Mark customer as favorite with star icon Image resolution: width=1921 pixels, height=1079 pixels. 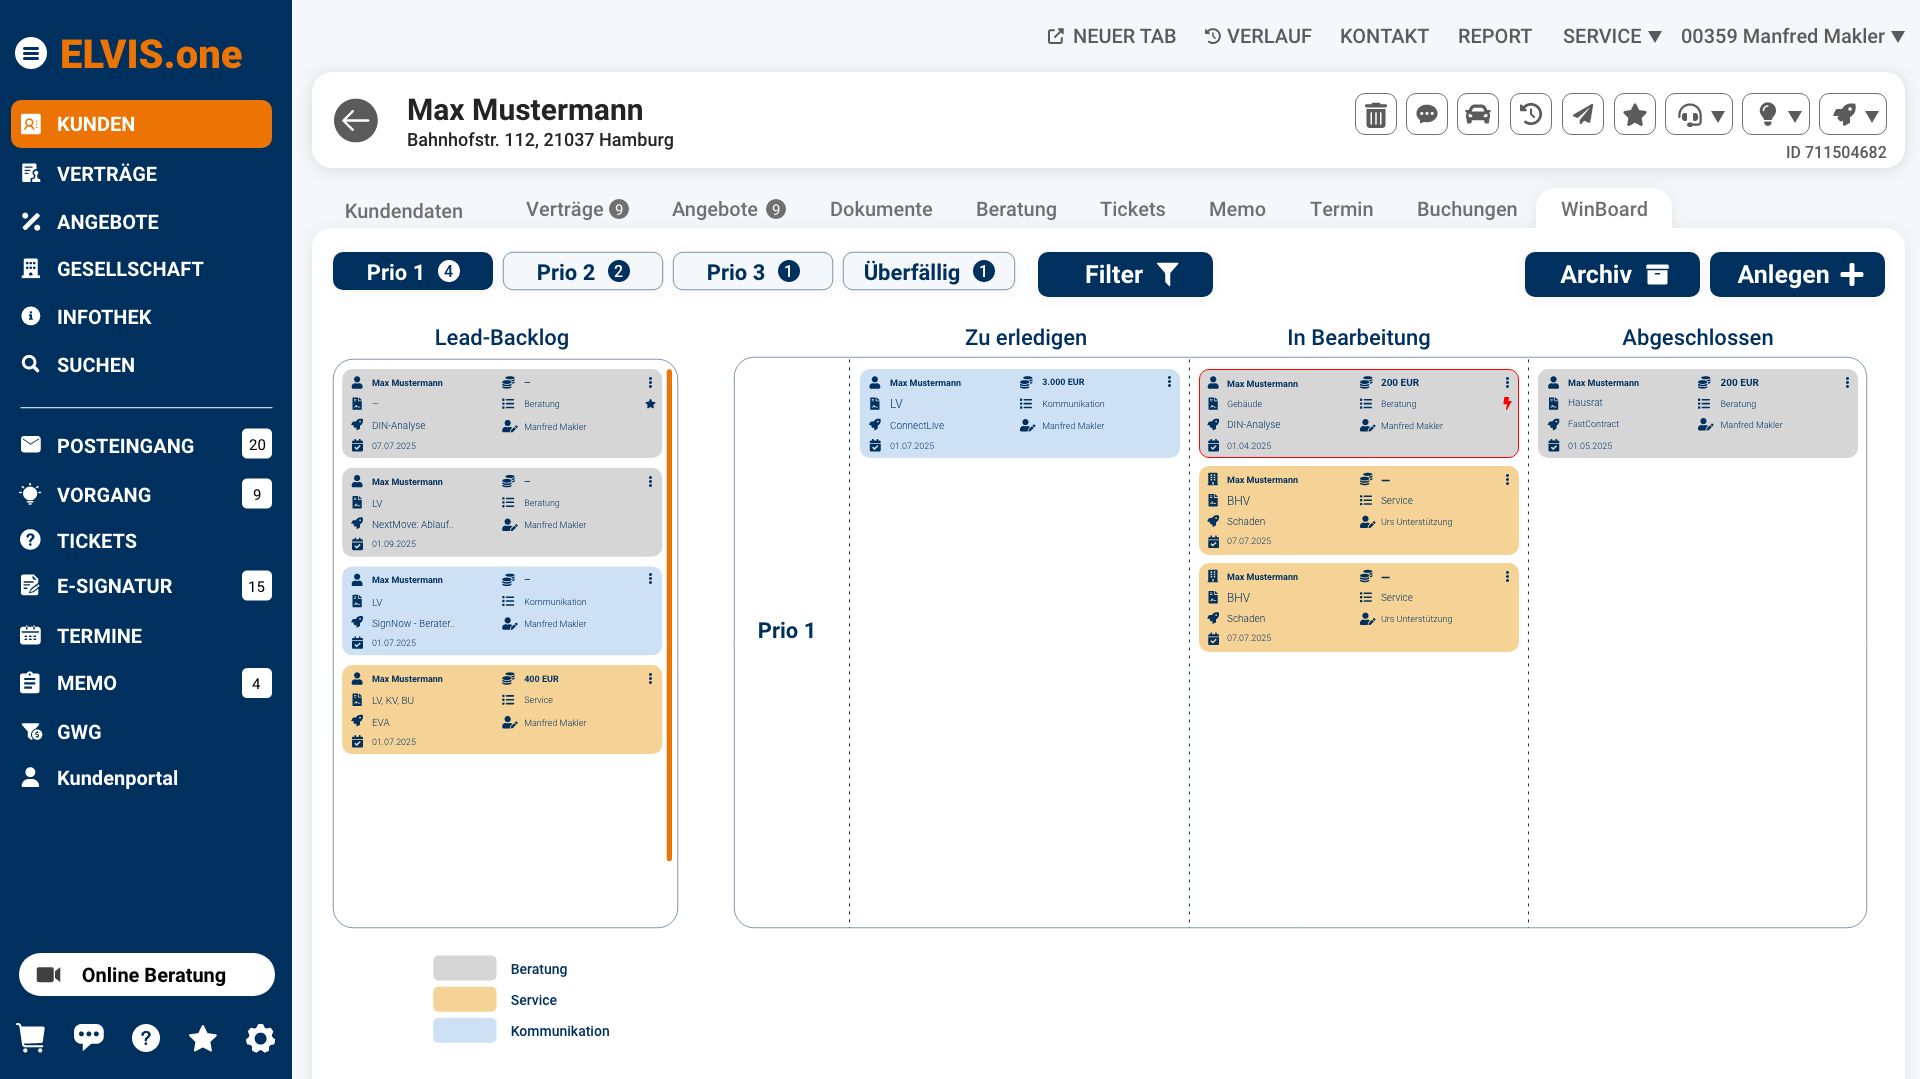click(x=1635, y=115)
